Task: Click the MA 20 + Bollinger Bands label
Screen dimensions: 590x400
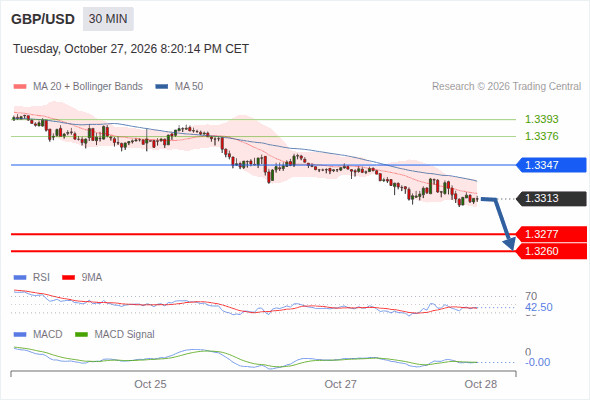Action: [x=88, y=87]
